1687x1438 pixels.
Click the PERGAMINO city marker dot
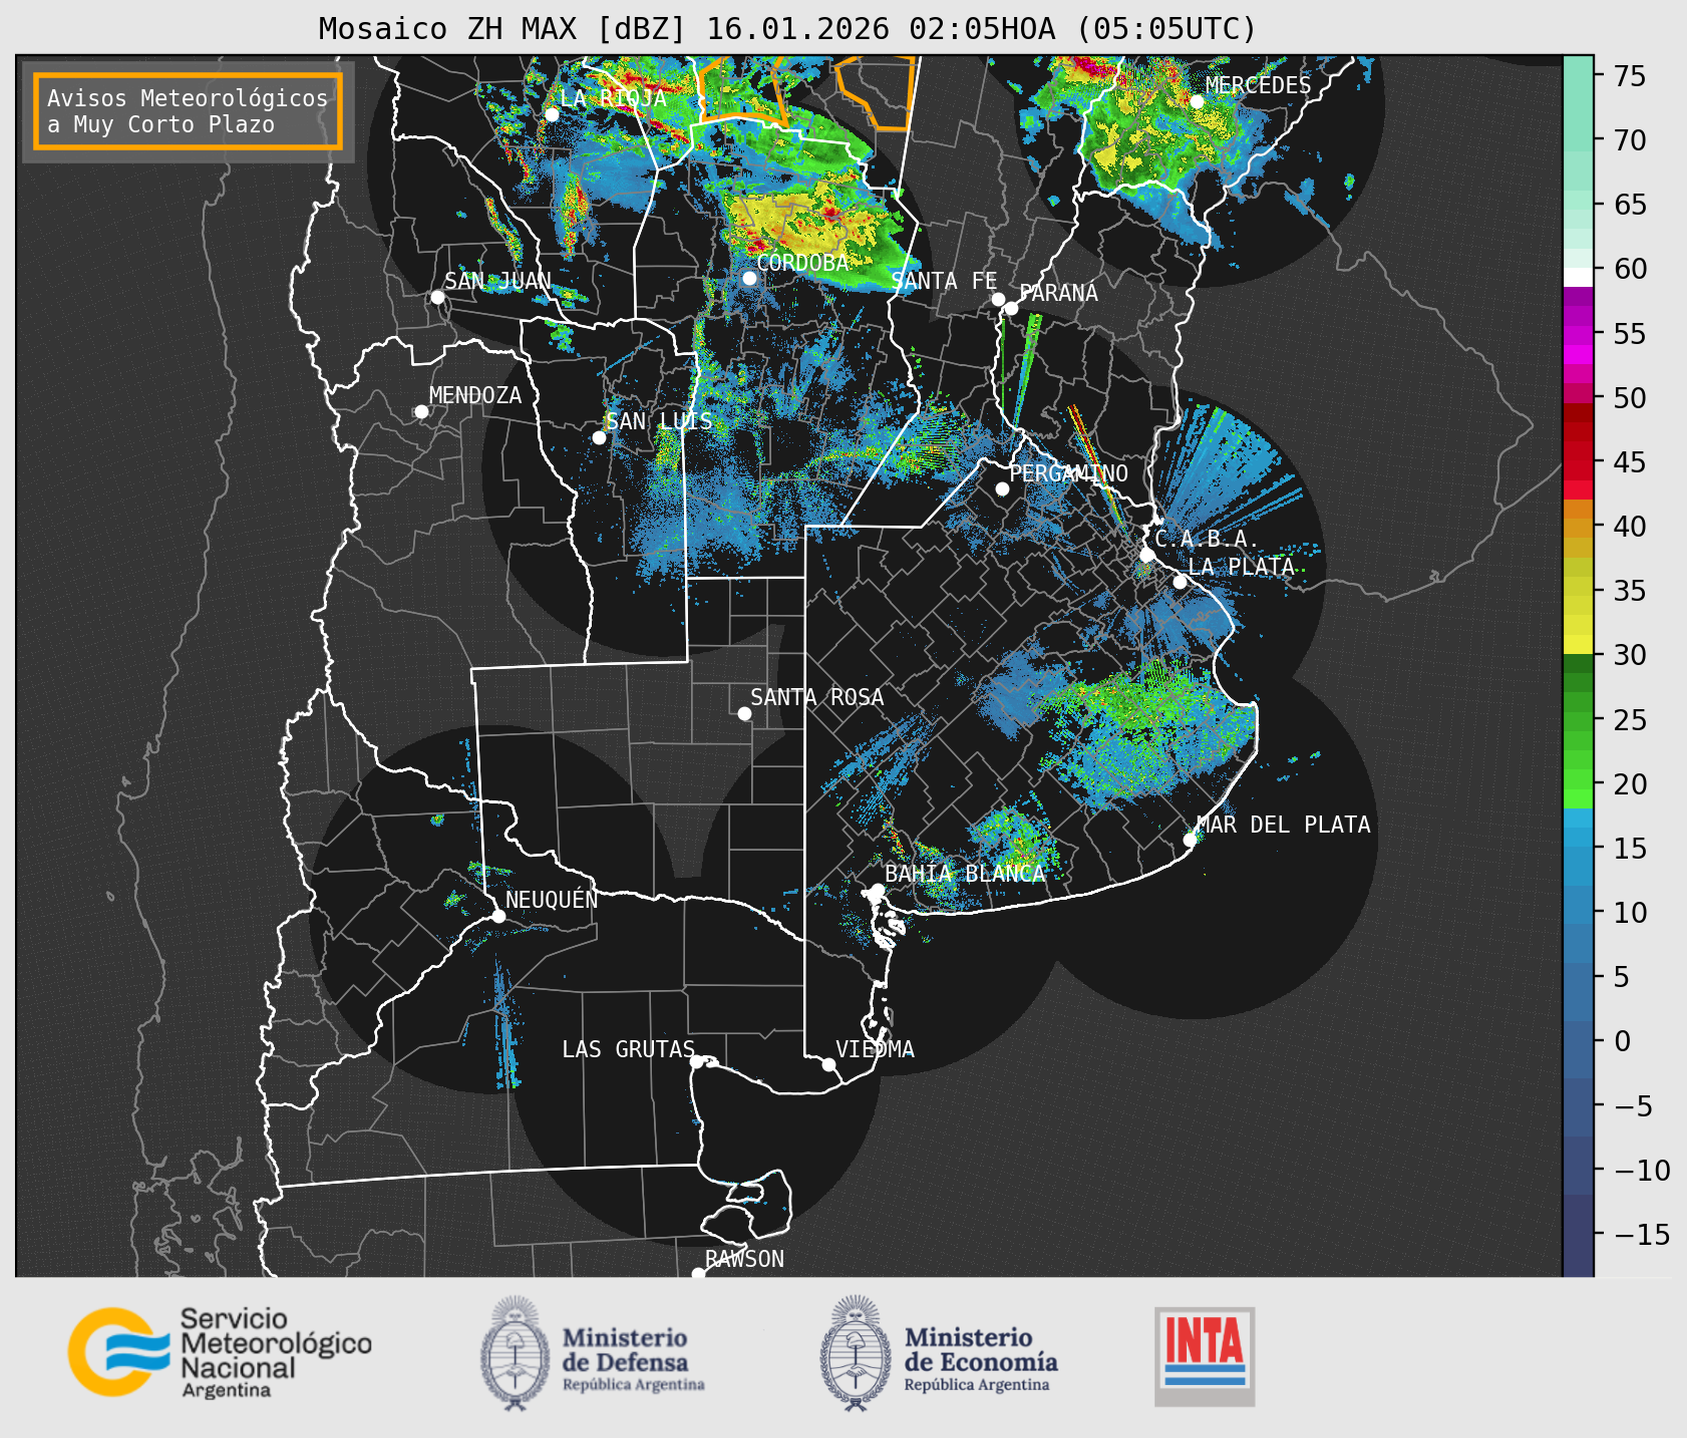1002,489
